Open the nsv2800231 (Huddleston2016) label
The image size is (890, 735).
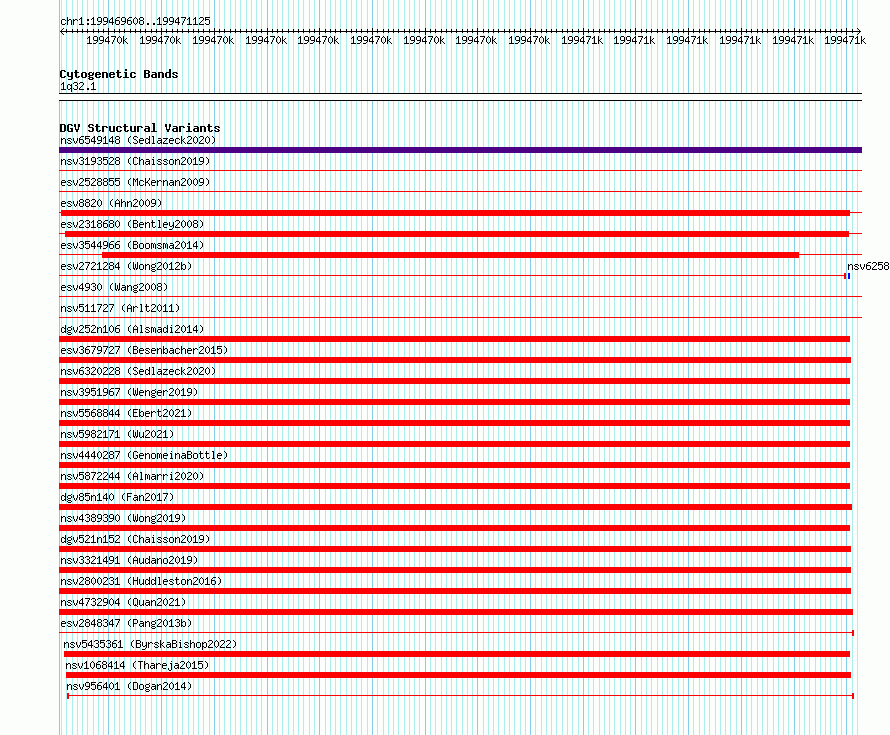(141, 581)
